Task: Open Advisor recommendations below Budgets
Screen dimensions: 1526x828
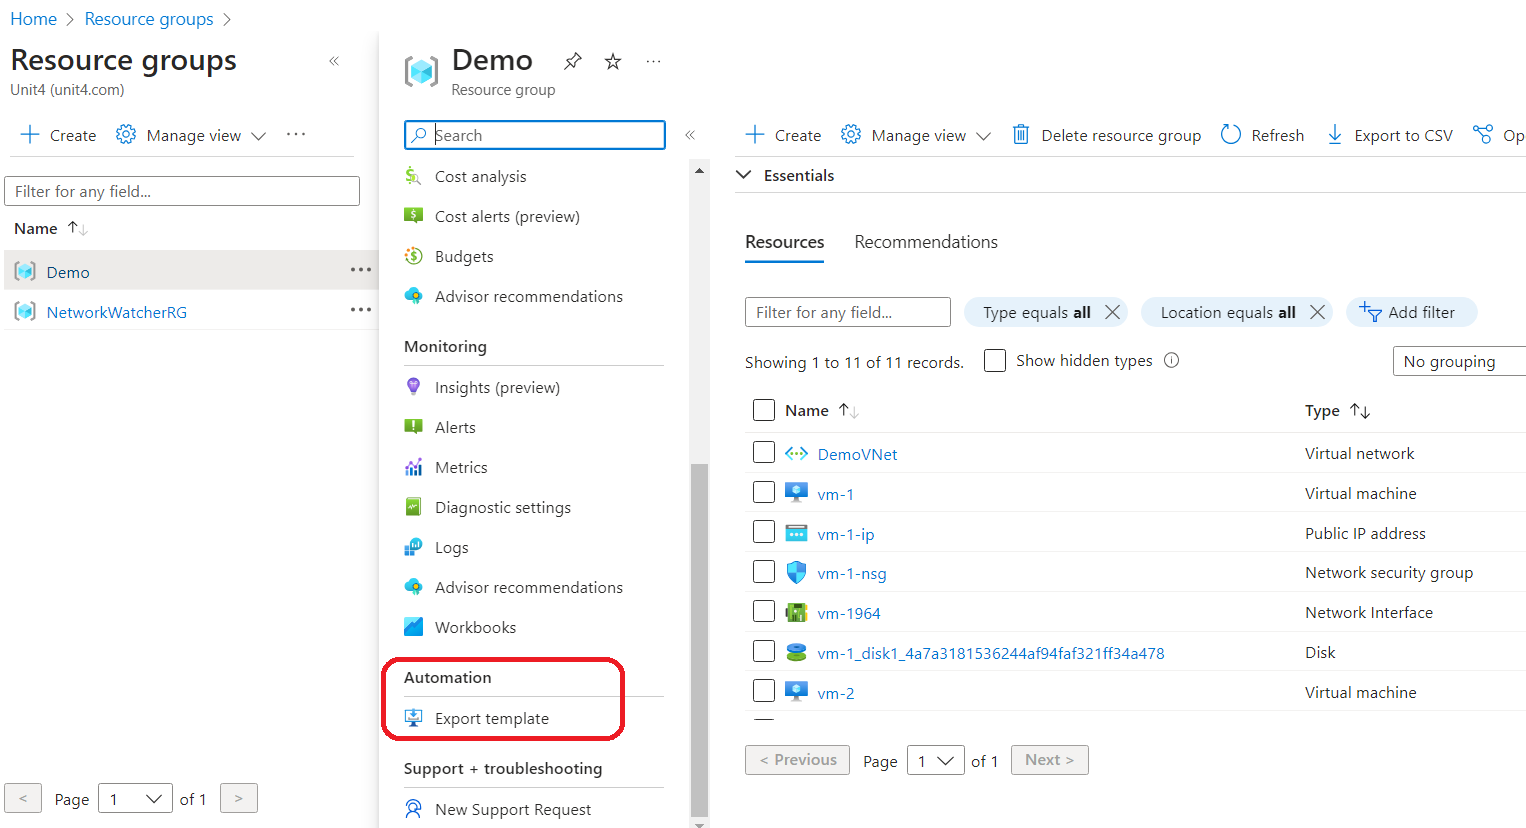Action: pyautogui.click(x=528, y=296)
